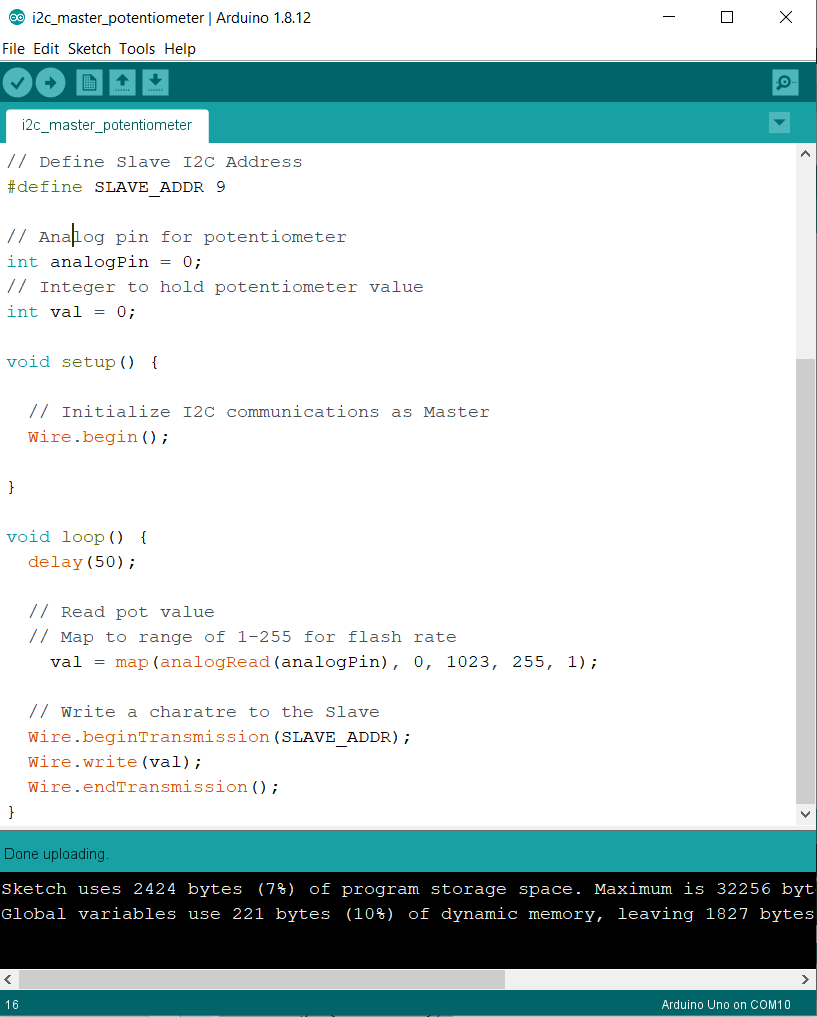Click the 'delay(50);' line

click(x=82, y=562)
